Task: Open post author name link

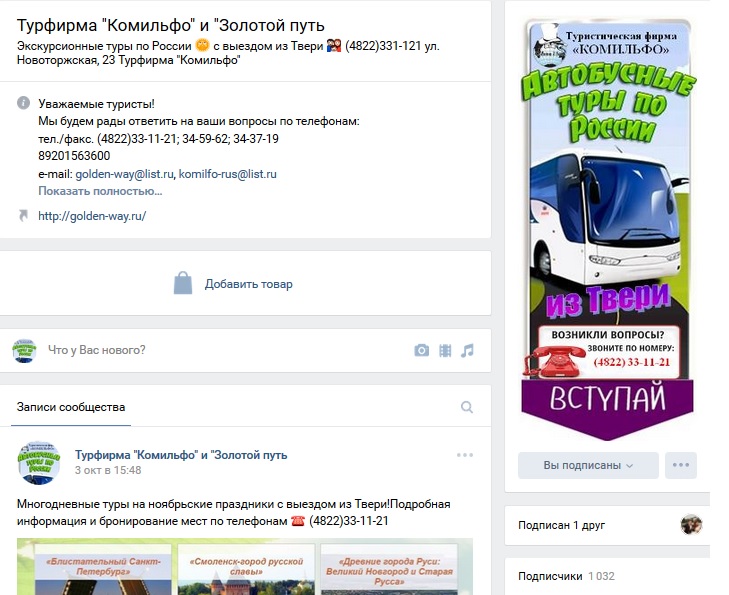Action: click(181, 455)
